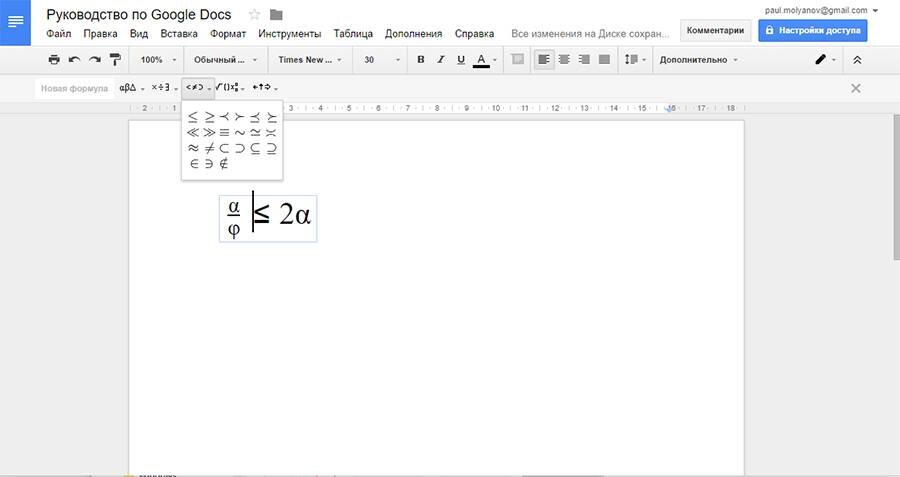Screen dimensions: 900x477
Task: Open the Таблица menu
Action: [x=353, y=33]
